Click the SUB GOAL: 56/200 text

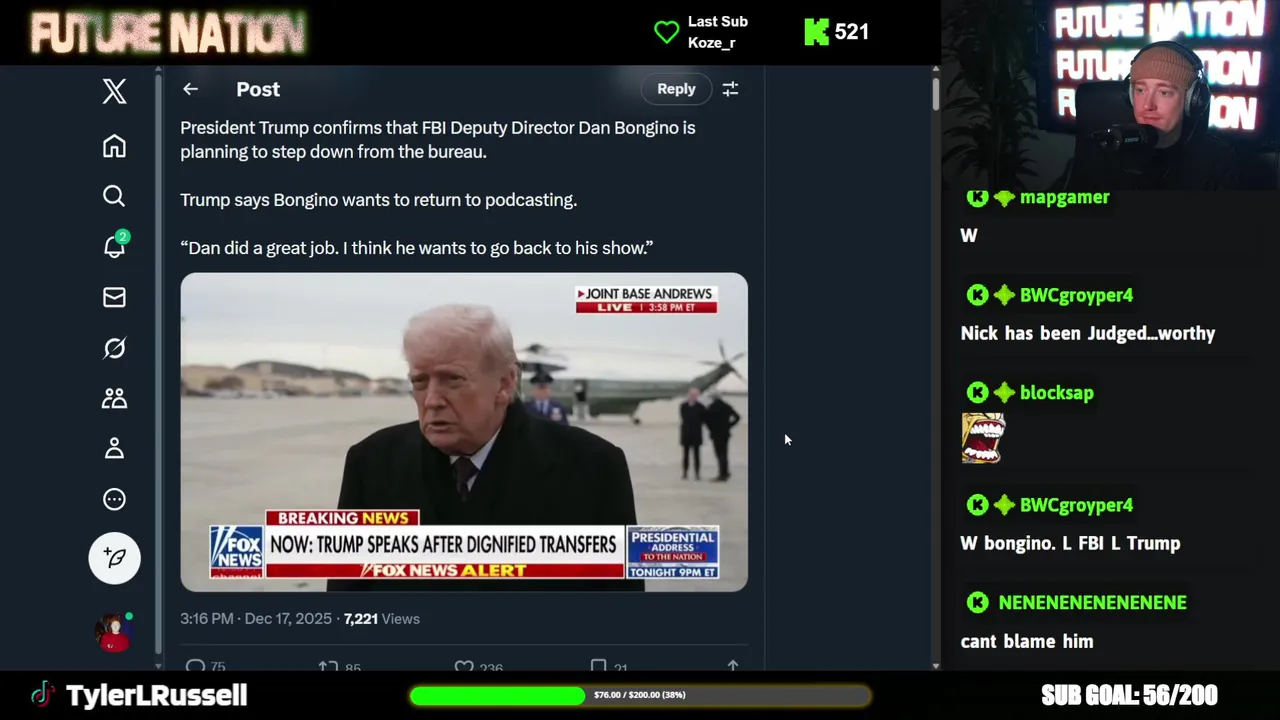coord(1129,695)
